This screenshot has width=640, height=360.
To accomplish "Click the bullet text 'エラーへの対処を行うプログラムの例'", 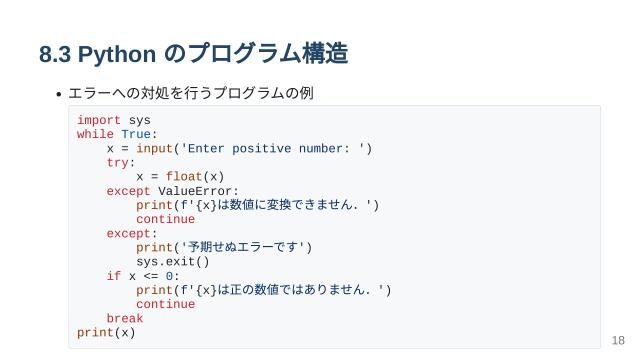I will click(x=191, y=93).
